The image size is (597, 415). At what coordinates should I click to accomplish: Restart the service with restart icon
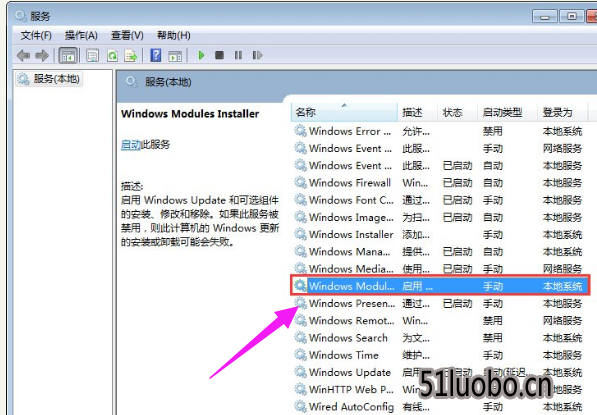coord(257,56)
